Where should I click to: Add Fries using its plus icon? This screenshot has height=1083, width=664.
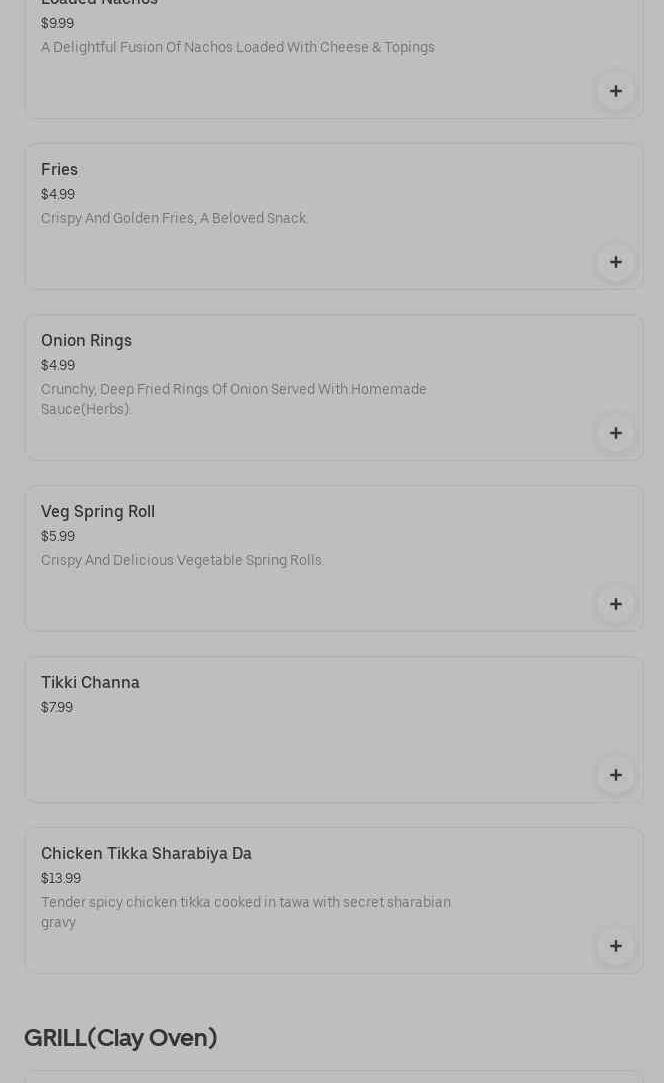click(x=615, y=262)
